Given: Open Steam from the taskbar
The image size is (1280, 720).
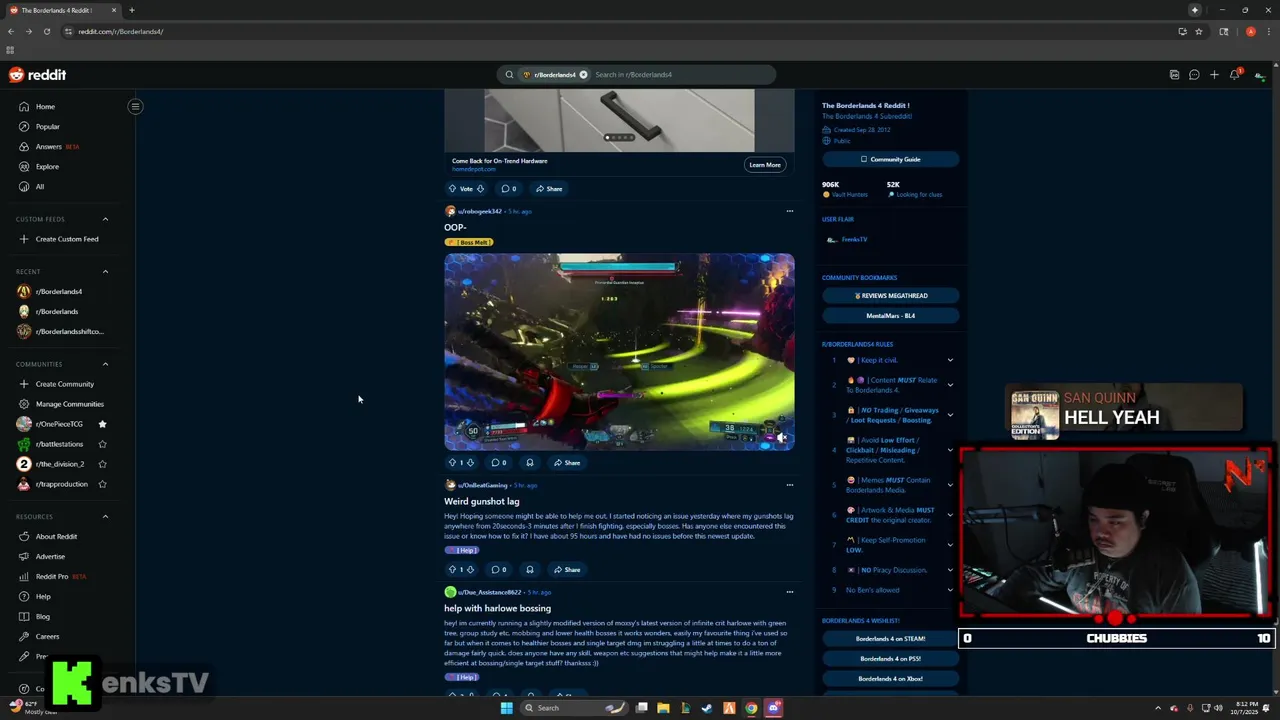Looking at the screenshot, I should 707,708.
